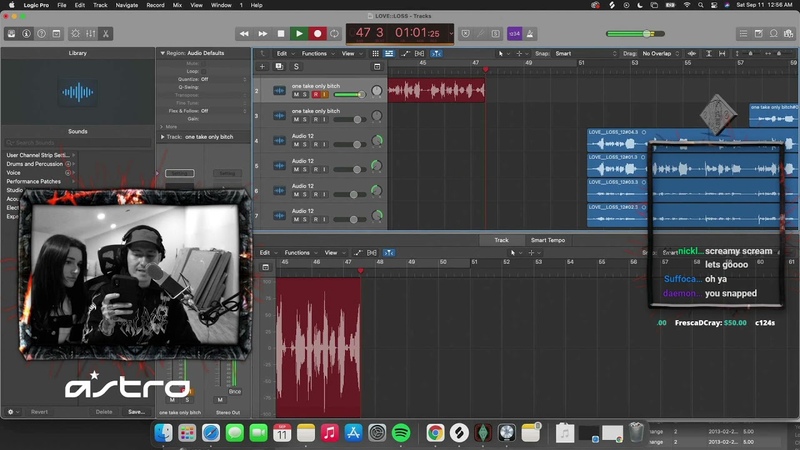800x450 pixels.
Task: Enable the Replace mode button
Action: click(x=465, y=34)
